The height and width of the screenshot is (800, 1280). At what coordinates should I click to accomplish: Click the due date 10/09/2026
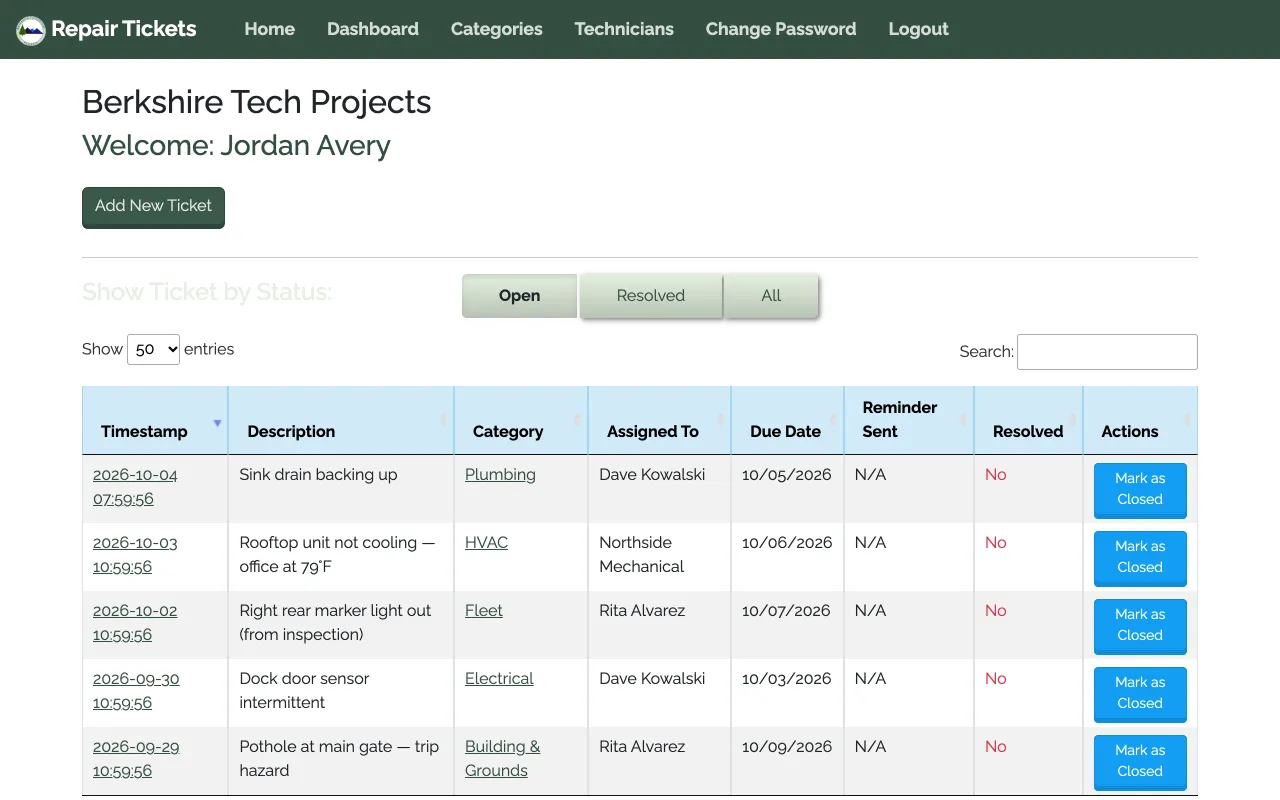click(787, 747)
